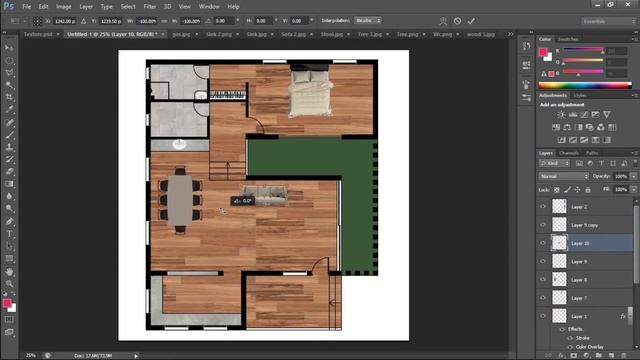Hide Layer 10 visibility eye

543,243
